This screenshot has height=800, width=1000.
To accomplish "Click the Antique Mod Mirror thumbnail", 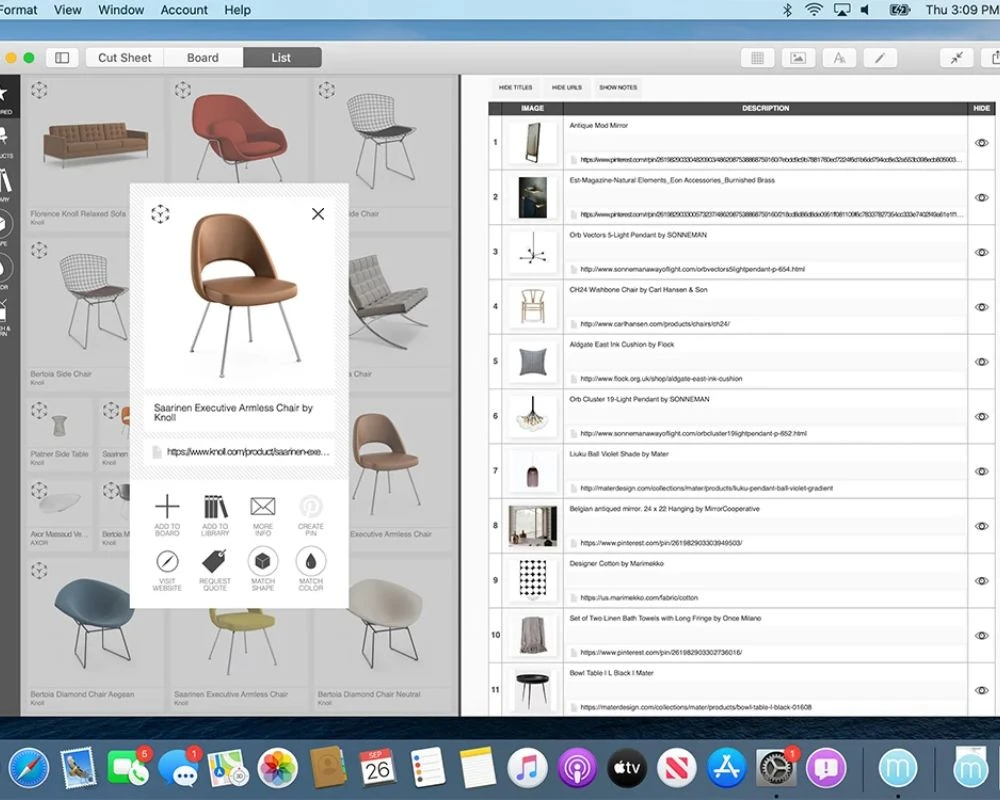I will [x=533, y=142].
